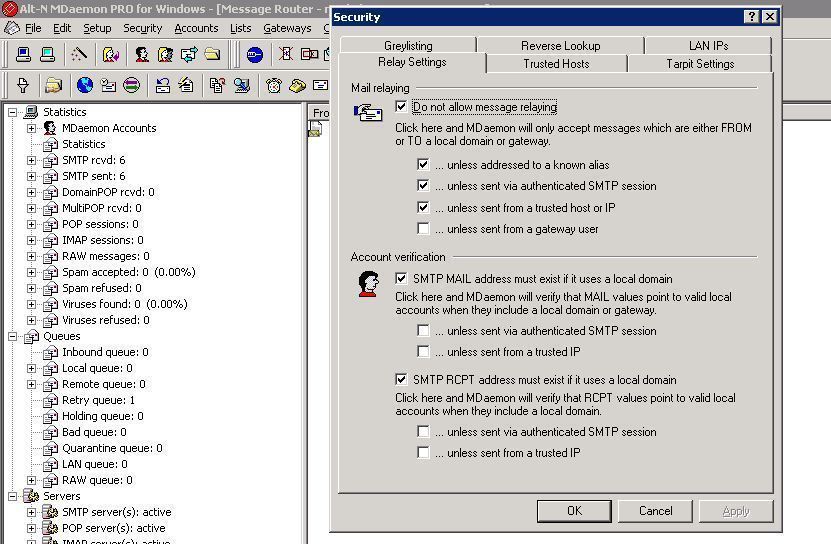This screenshot has width=831, height=544.
Task: Select 'Holding queue: 0' tree item
Action: coord(103,416)
